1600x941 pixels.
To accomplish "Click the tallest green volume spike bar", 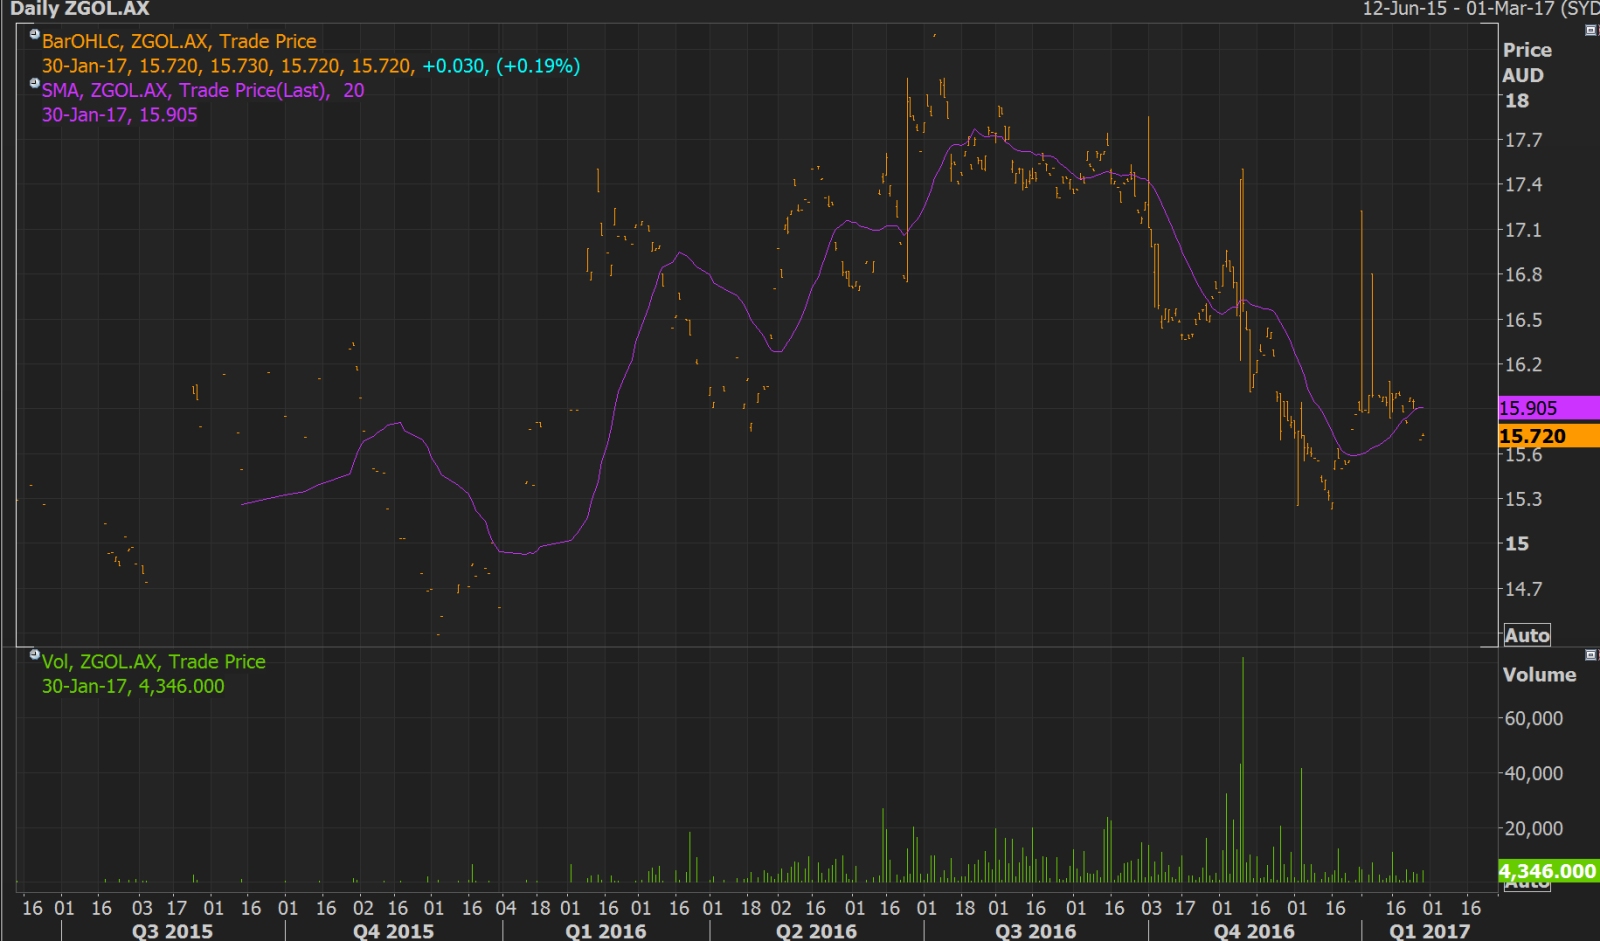I will [1242, 769].
